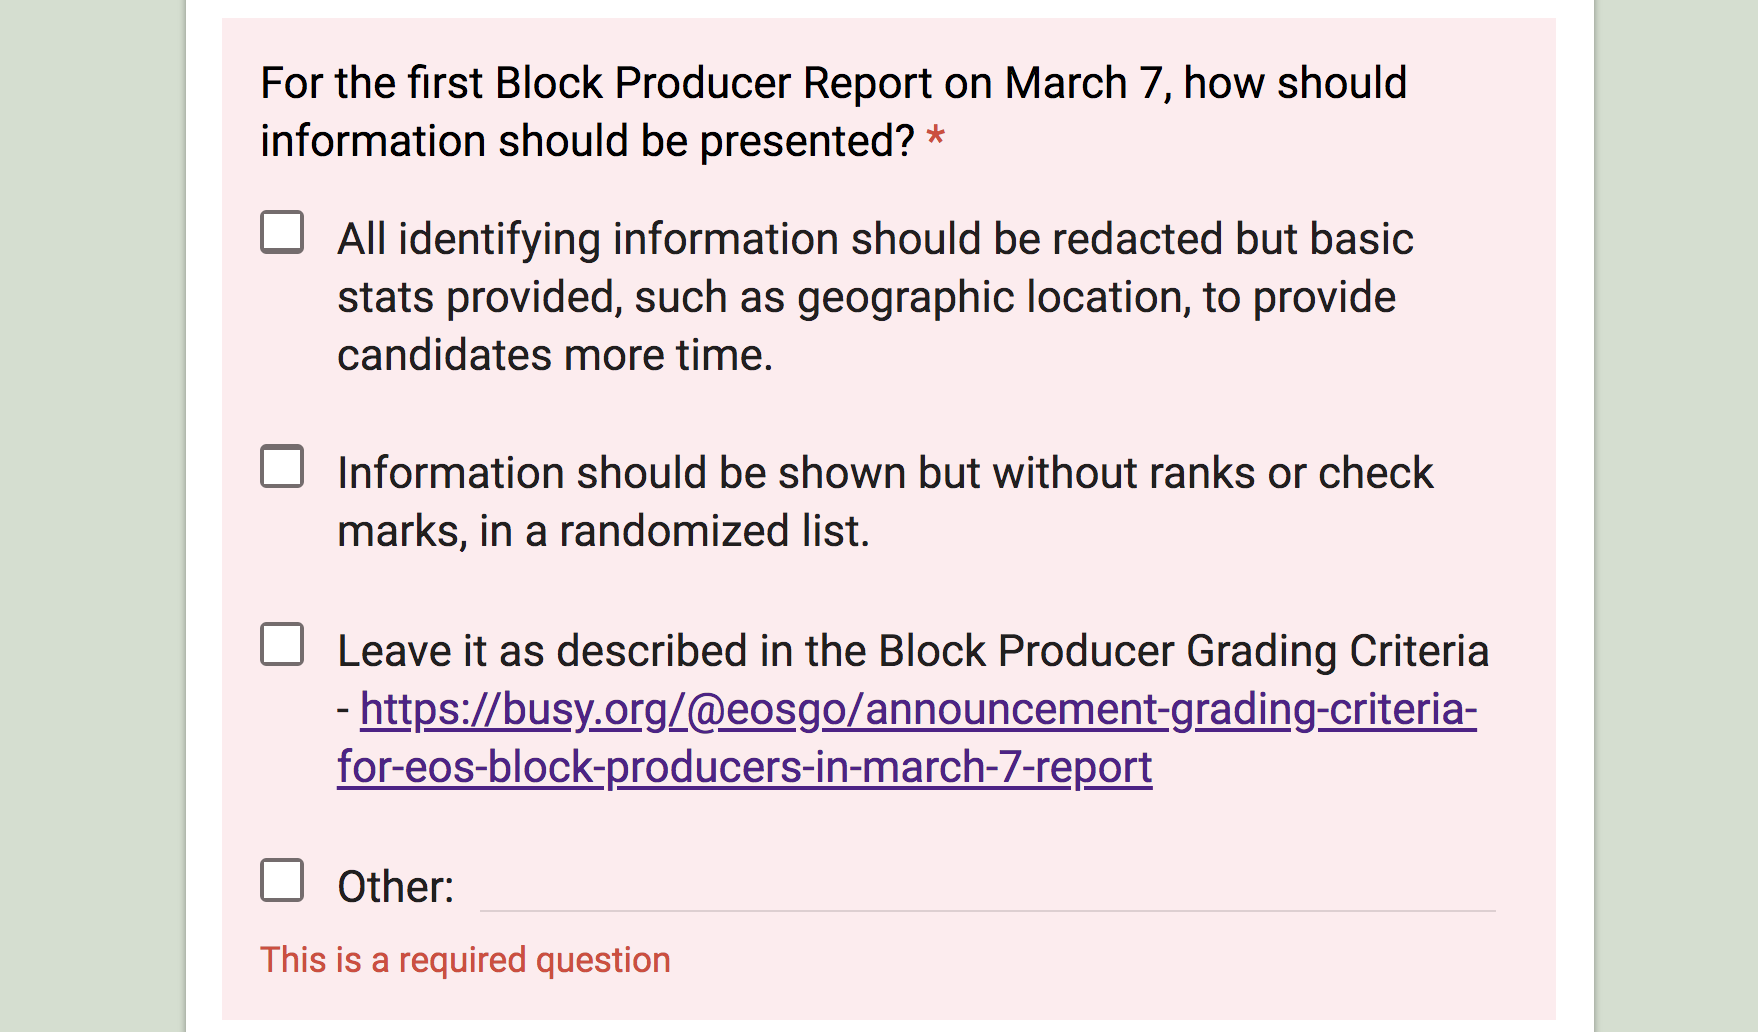Click the "This is a required question" message
Viewport: 1758px width, 1032px height.
465,960
